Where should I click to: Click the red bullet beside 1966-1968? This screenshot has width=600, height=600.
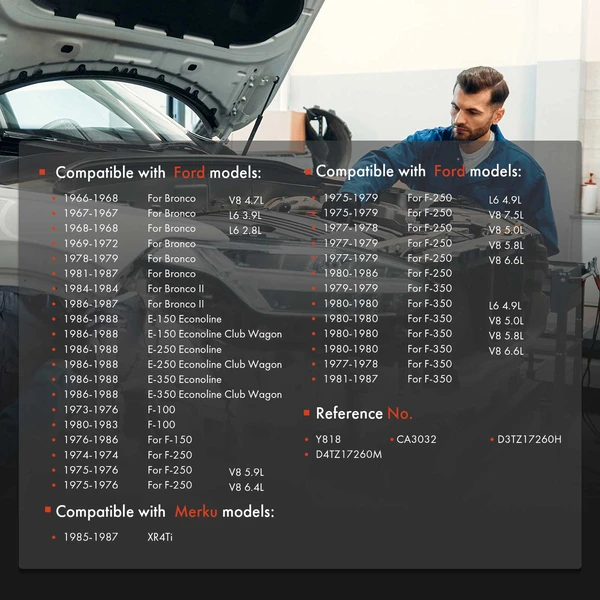click(x=54, y=199)
